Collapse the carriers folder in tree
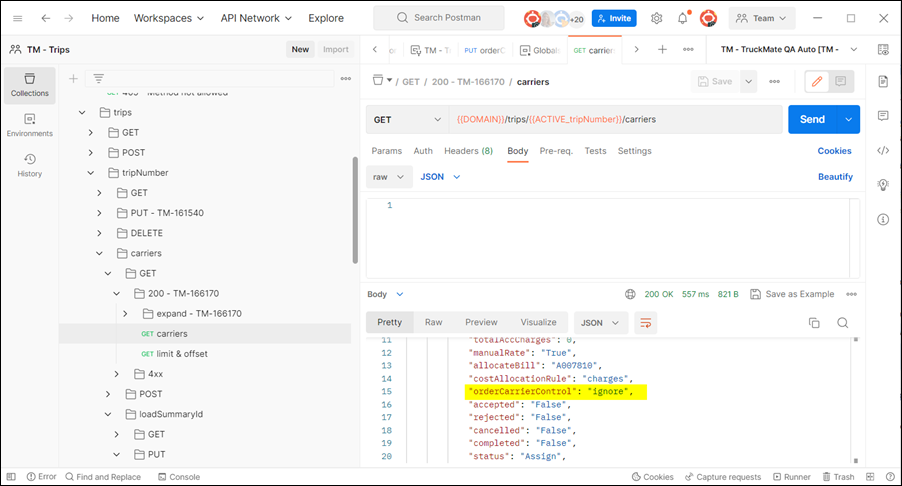Image resolution: width=902 pixels, height=486 pixels. click(99, 253)
